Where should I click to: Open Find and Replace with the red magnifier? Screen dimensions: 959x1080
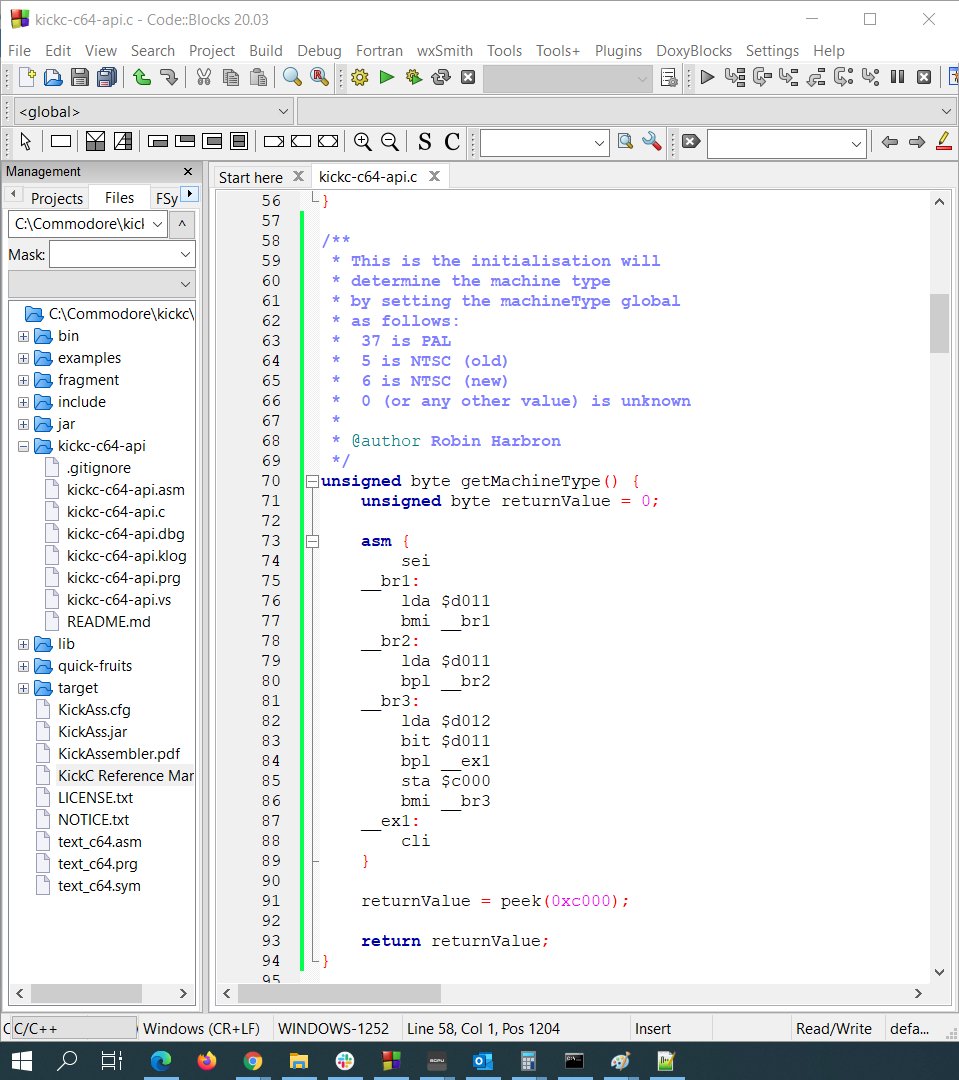[318, 77]
